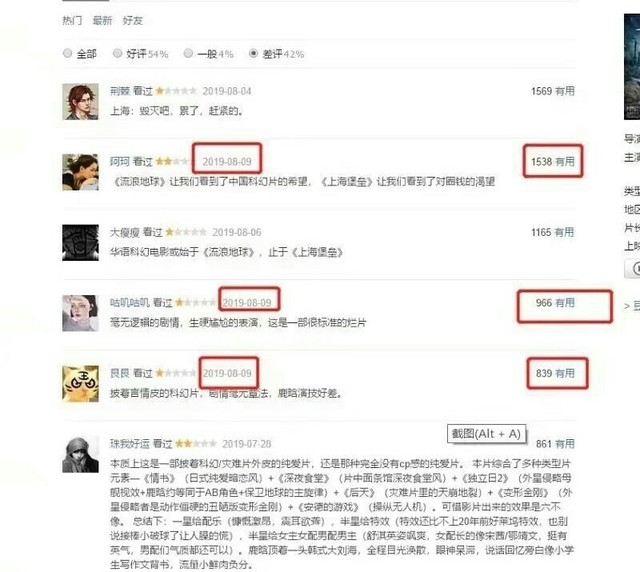640x572 pixels.
Task: Switch to the 好友 tab
Action: 133,20
